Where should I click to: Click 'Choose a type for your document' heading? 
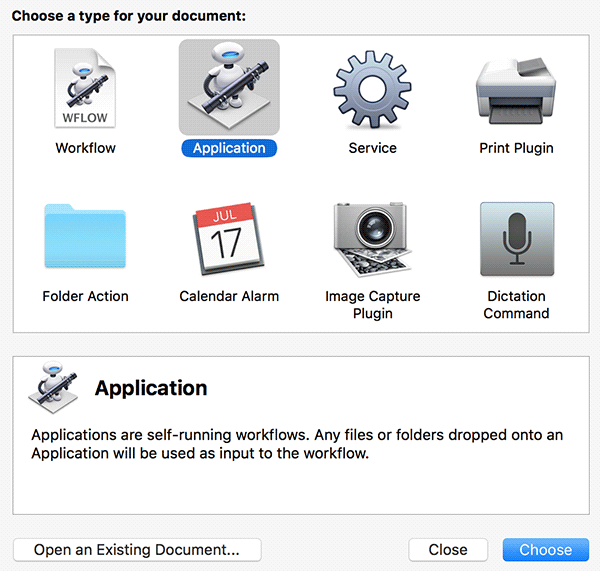pos(129,16)
